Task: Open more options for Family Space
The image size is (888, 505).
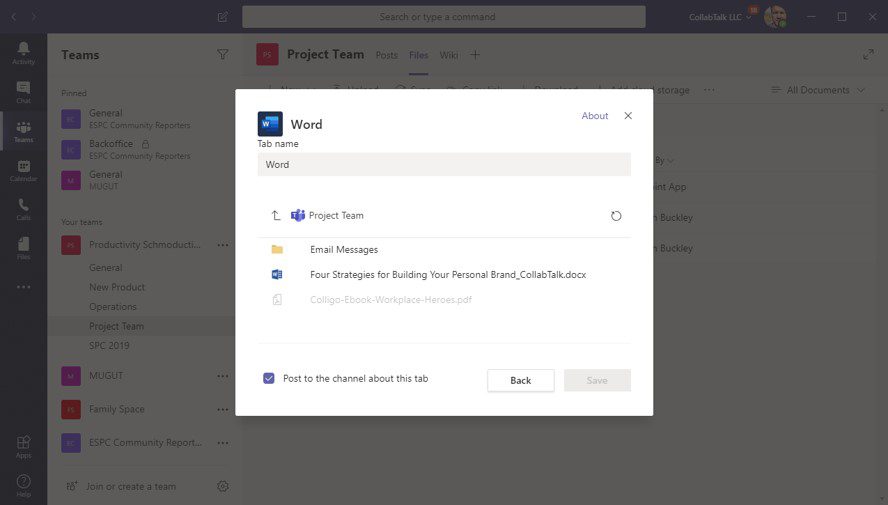Action: (x=223, y=409)
